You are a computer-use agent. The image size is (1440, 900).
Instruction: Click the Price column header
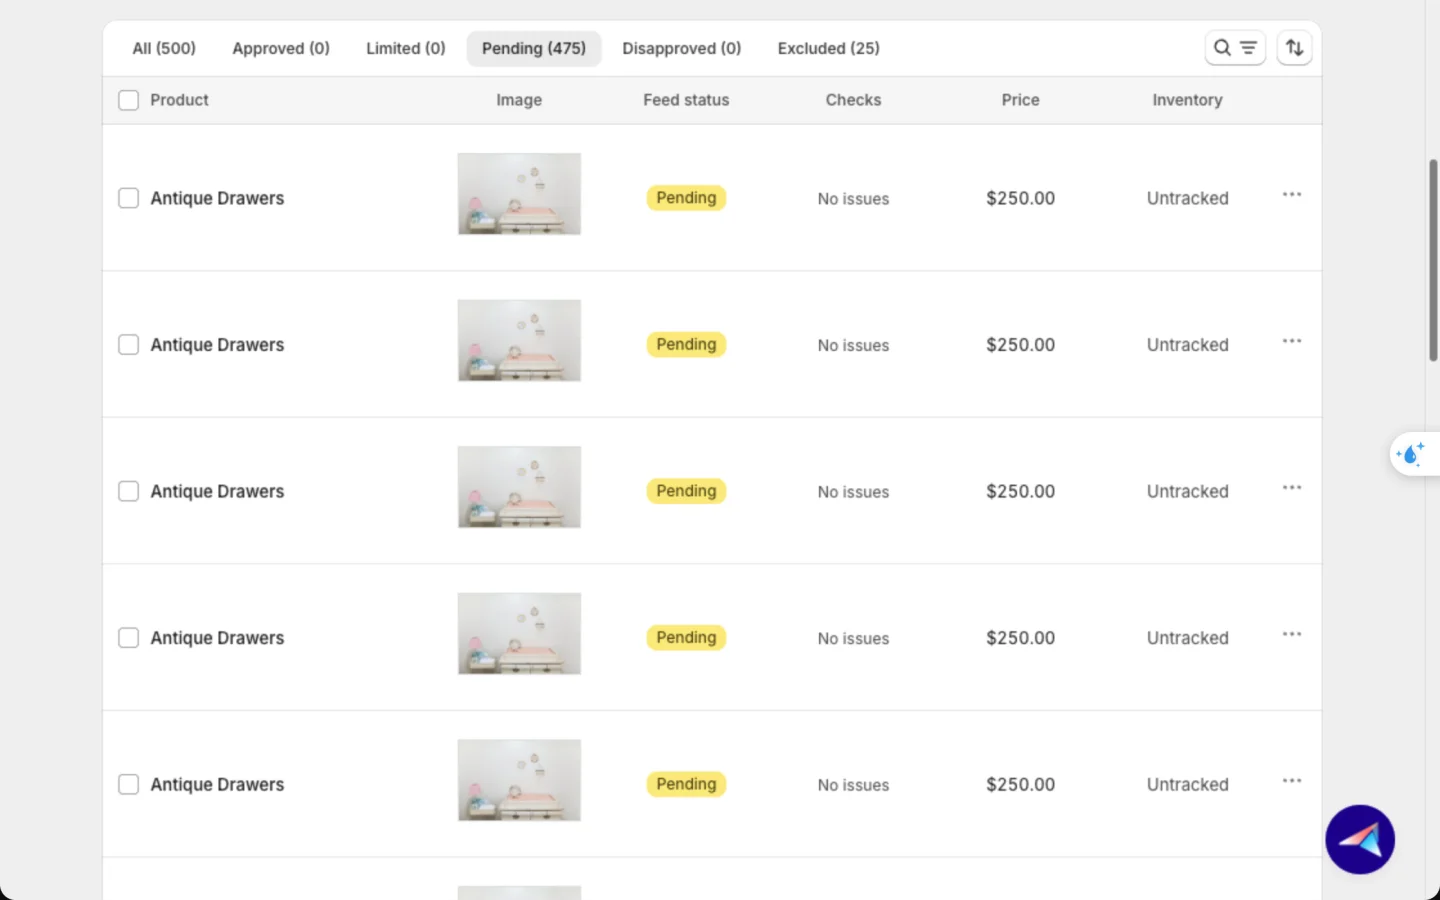[1021, 100]
